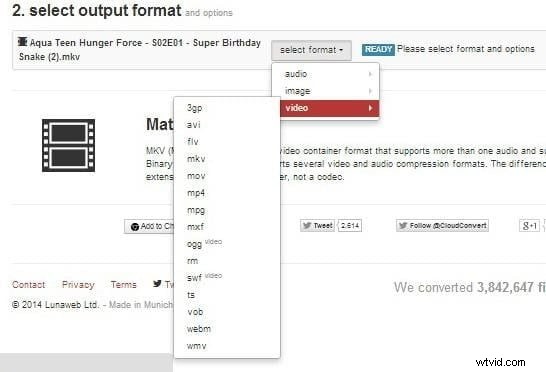Click the '2. select output format' heading
Image resolution: width=546 pixels, height=372 pixels.
(x=97, y=10)
